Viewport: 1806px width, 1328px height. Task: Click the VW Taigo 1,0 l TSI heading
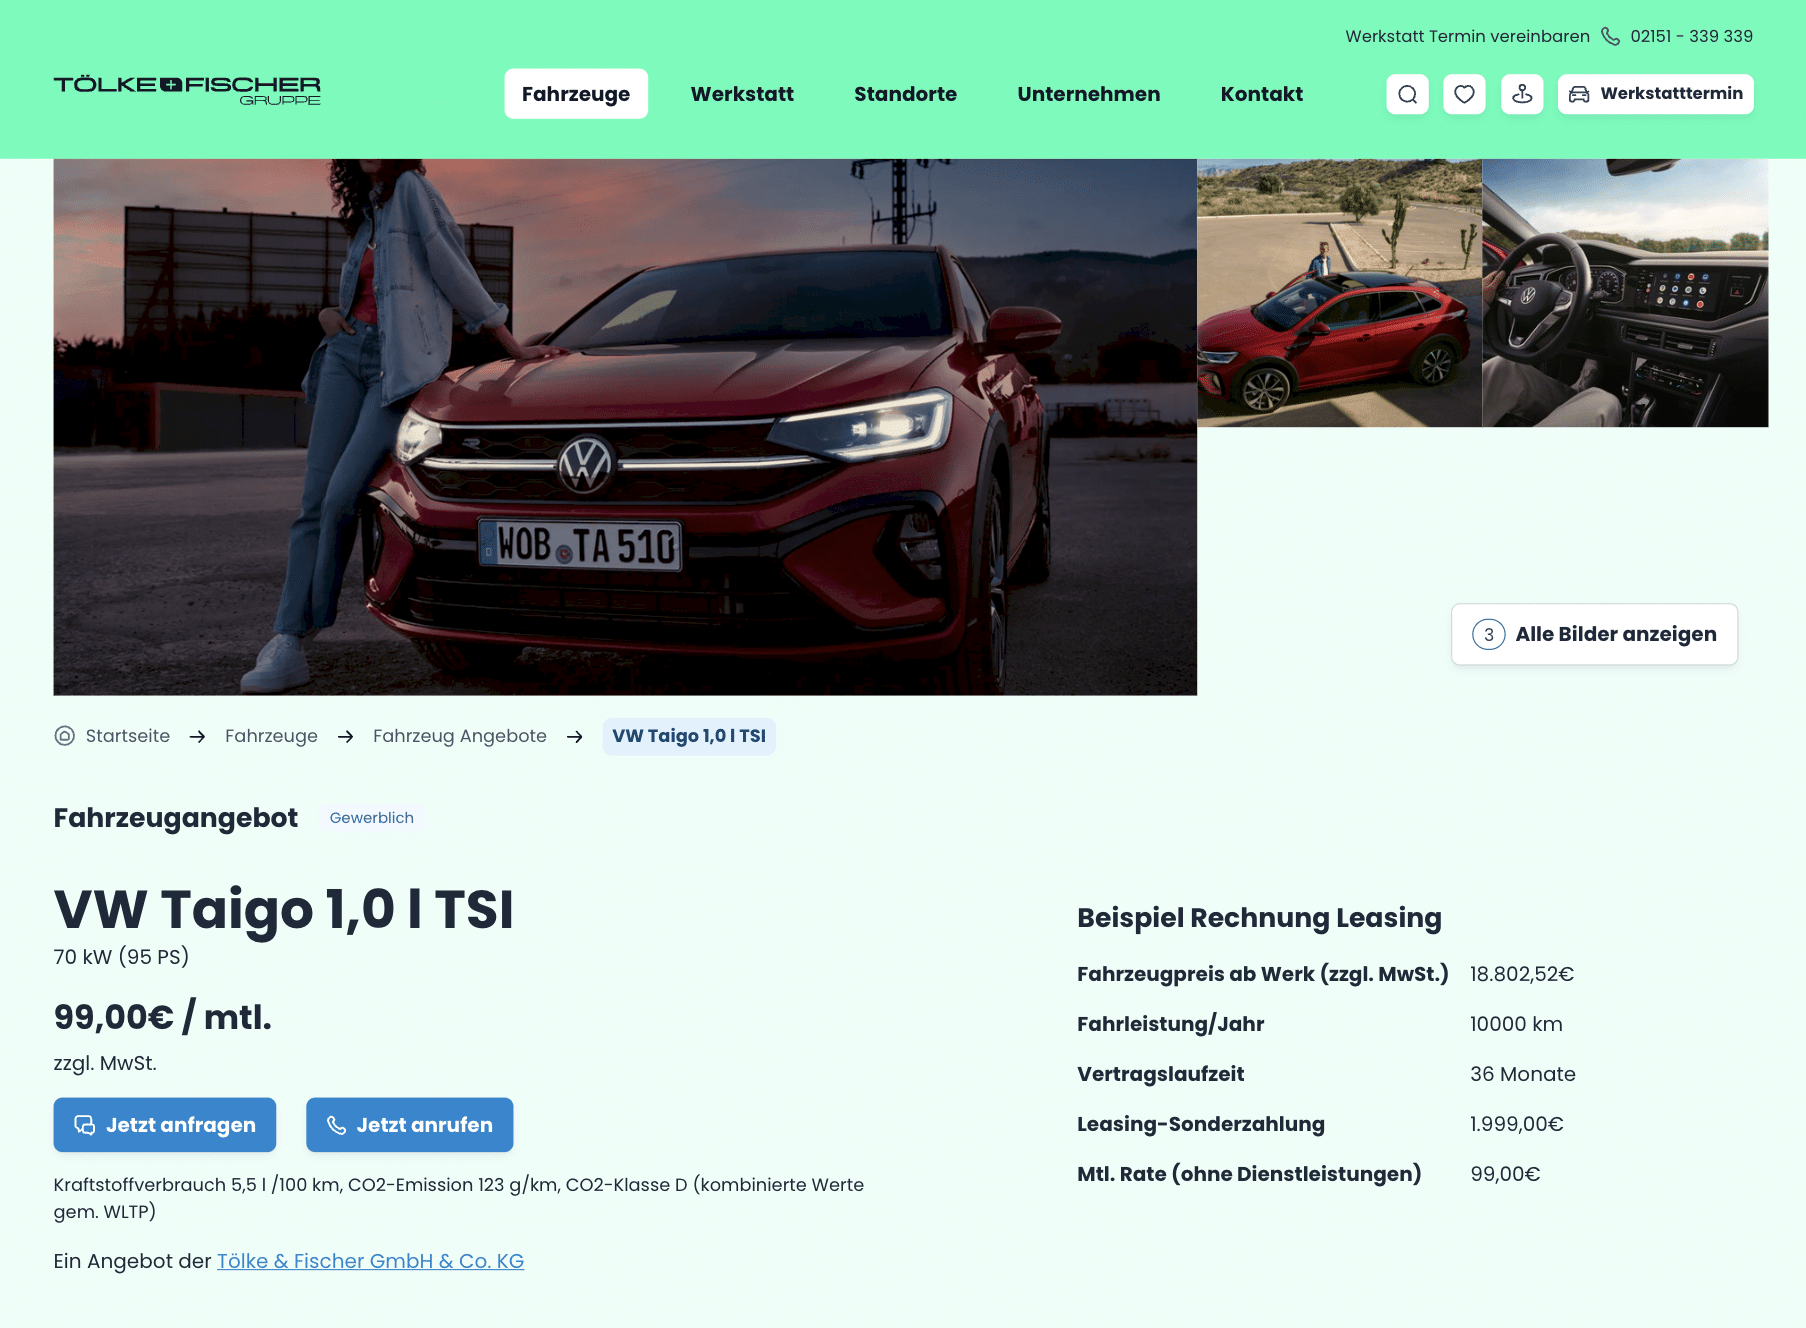(284, 910)
